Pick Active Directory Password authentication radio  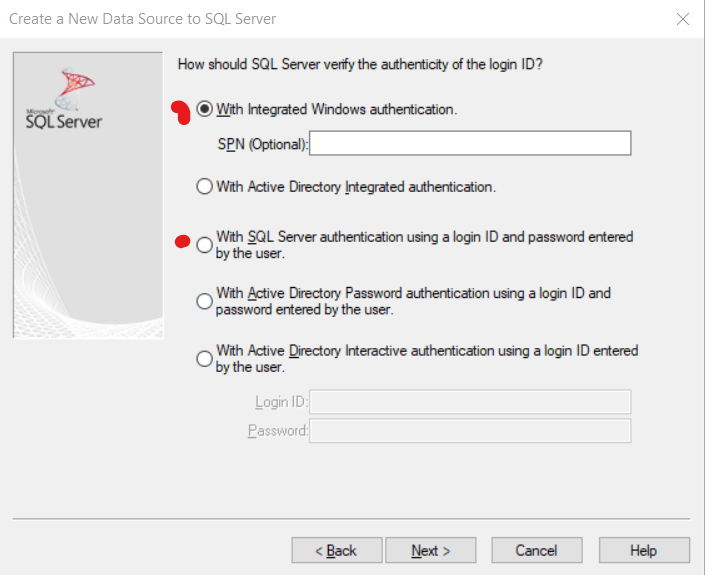205,300
